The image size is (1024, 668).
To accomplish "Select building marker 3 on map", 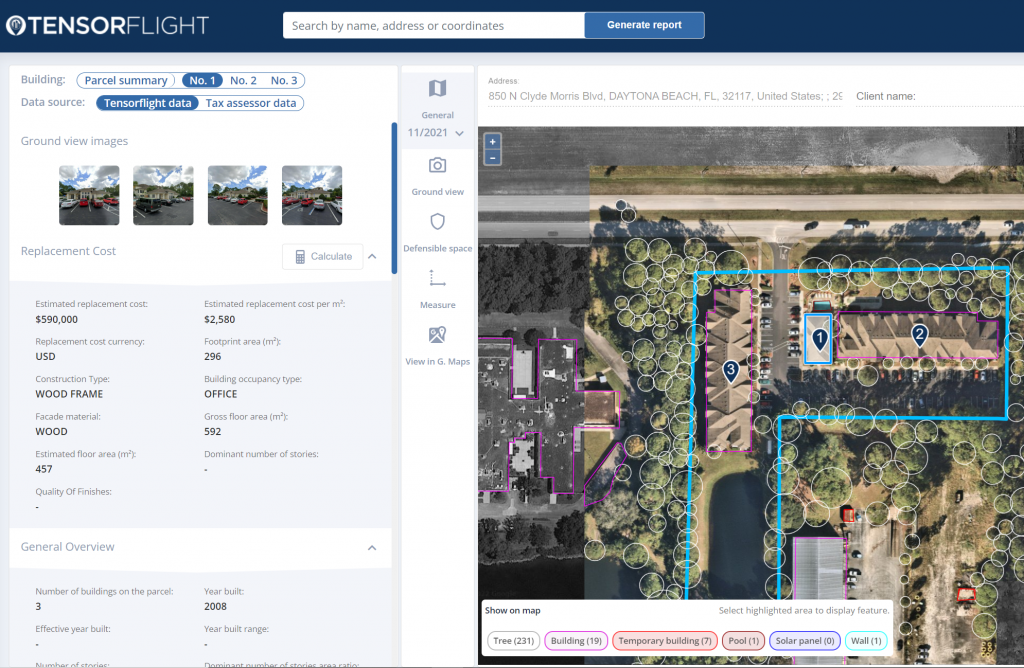I will coord(731,371).
